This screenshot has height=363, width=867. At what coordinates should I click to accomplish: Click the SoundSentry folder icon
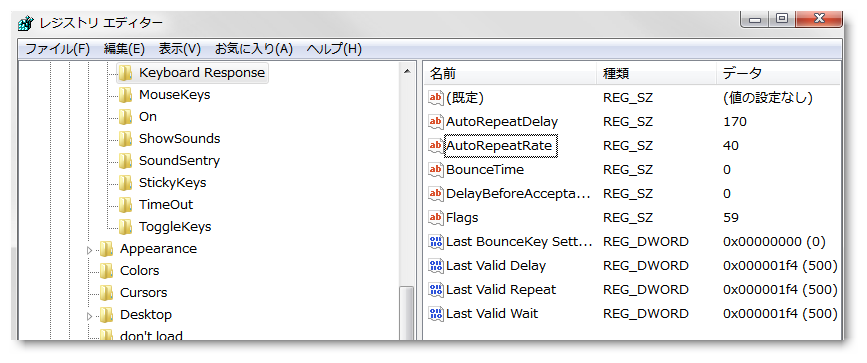click(126, 160)
